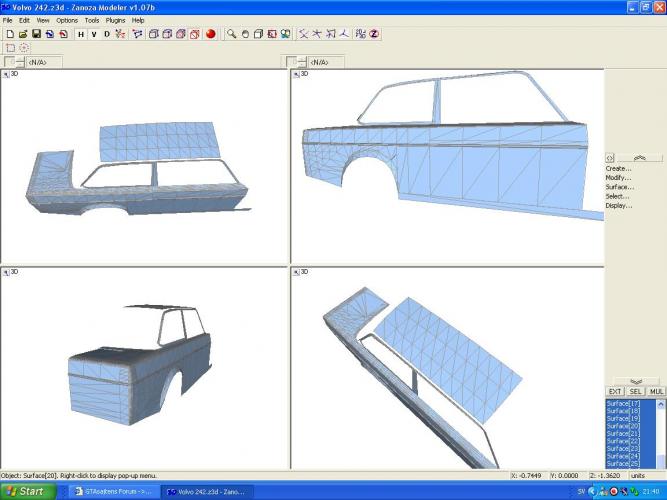
Task: Click the selection rectangle icon in second toolbar row
Action: tap(10, 47)
